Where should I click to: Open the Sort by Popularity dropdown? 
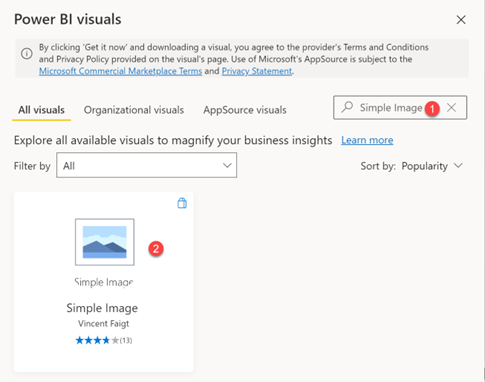click(432, 166)
